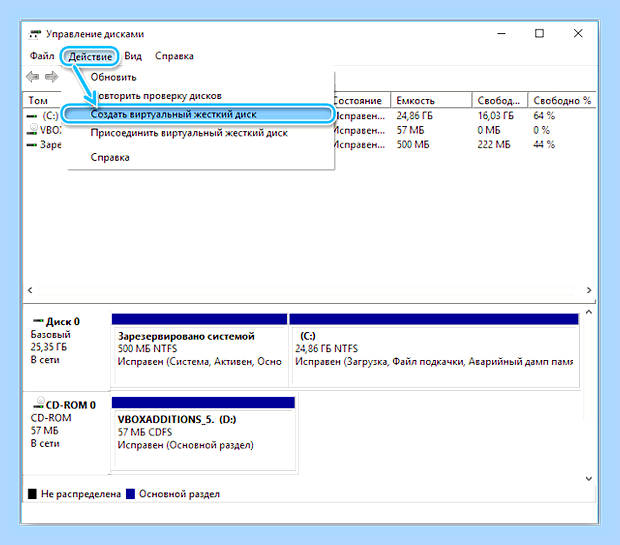Click the 57 МБ capacity cell
The height and width of the screenshot is (545, 620).
[x=410, y=130]
